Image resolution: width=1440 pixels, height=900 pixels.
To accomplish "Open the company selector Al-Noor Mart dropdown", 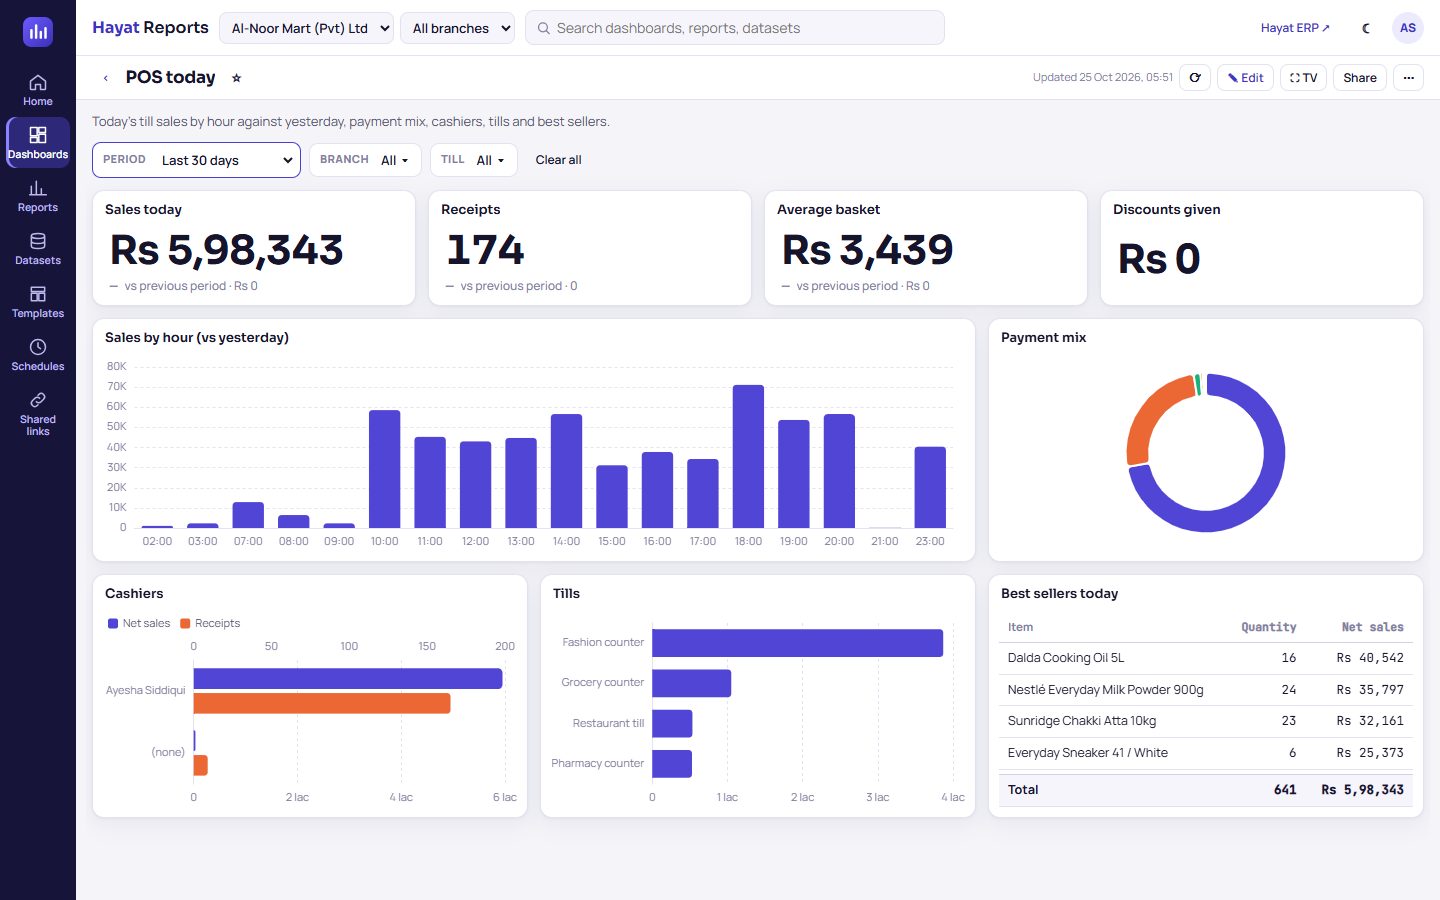I will coord(306,28).
